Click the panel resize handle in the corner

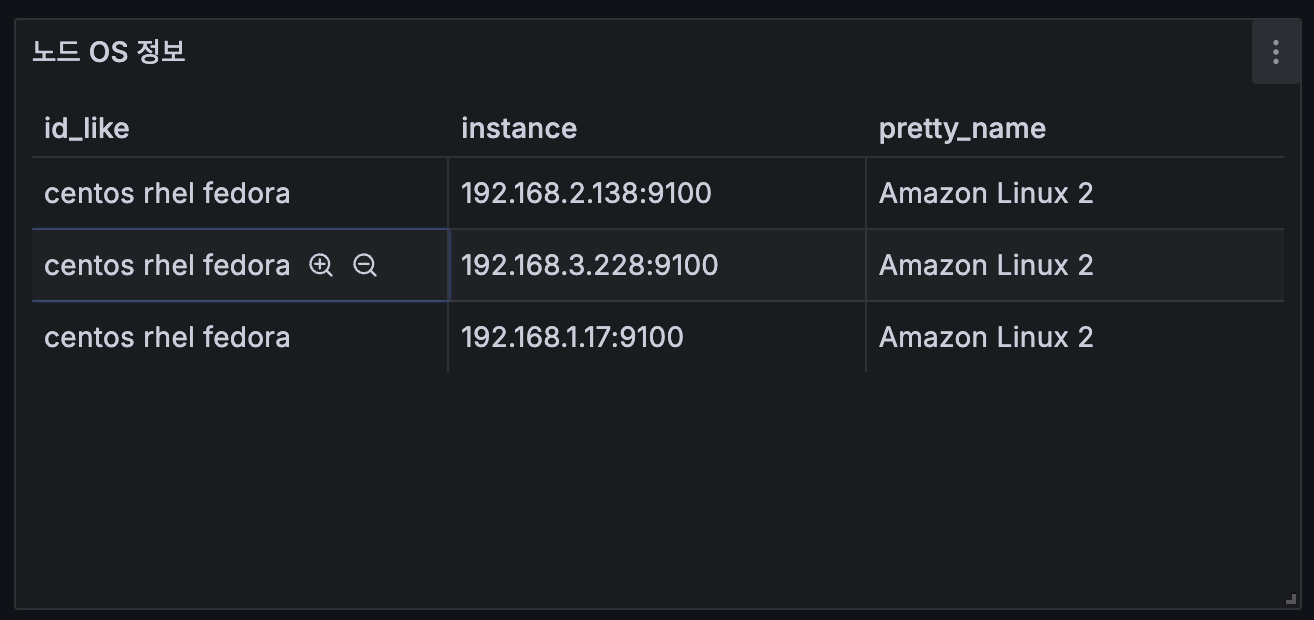1290,598
